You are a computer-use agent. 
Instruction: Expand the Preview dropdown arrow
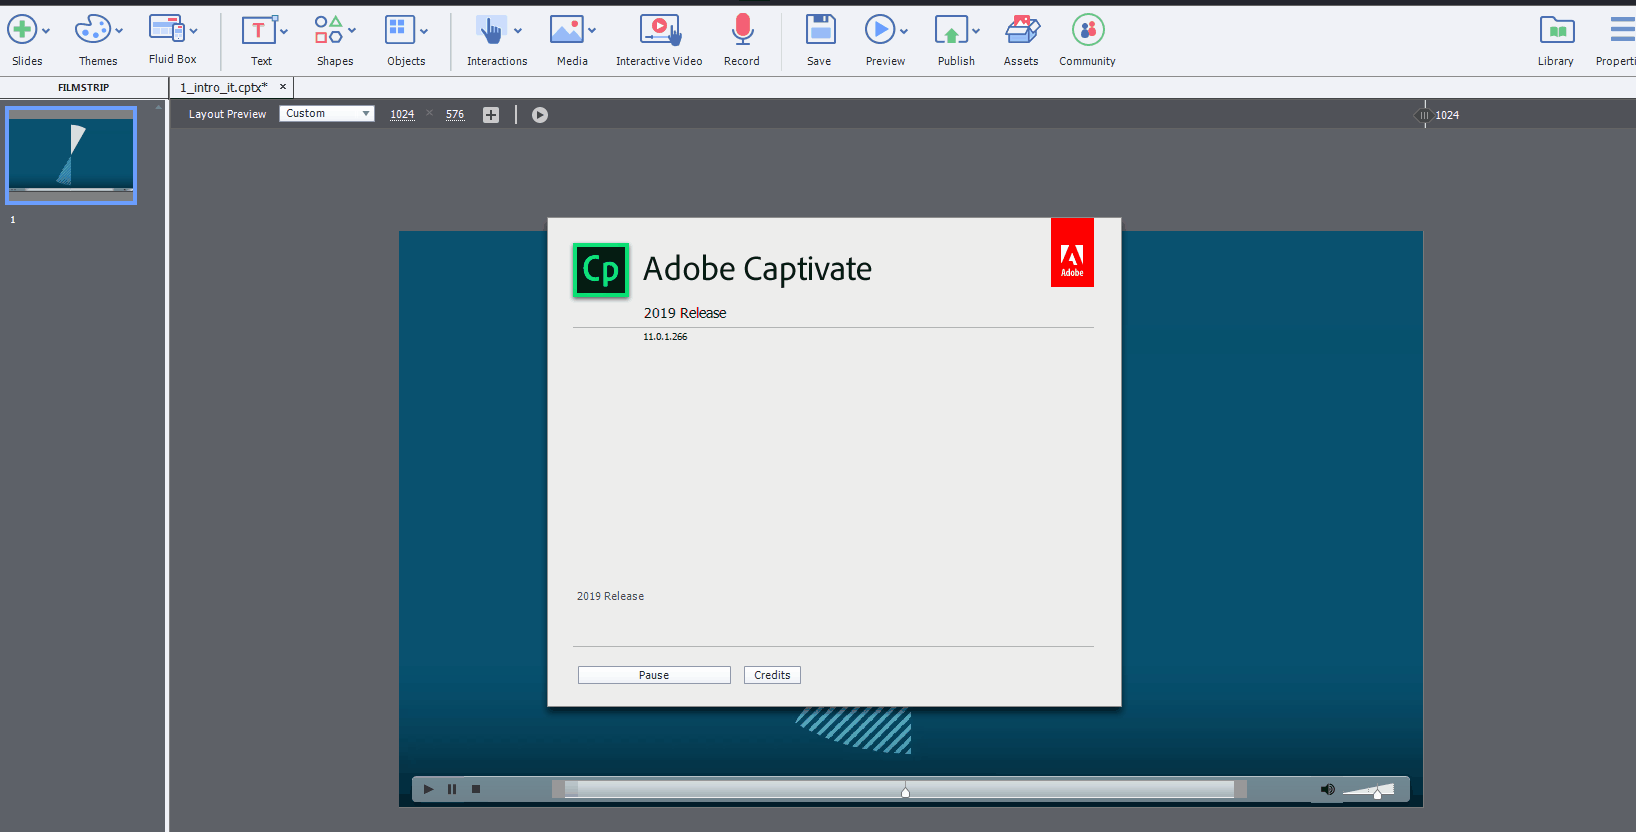click(904, 31)
